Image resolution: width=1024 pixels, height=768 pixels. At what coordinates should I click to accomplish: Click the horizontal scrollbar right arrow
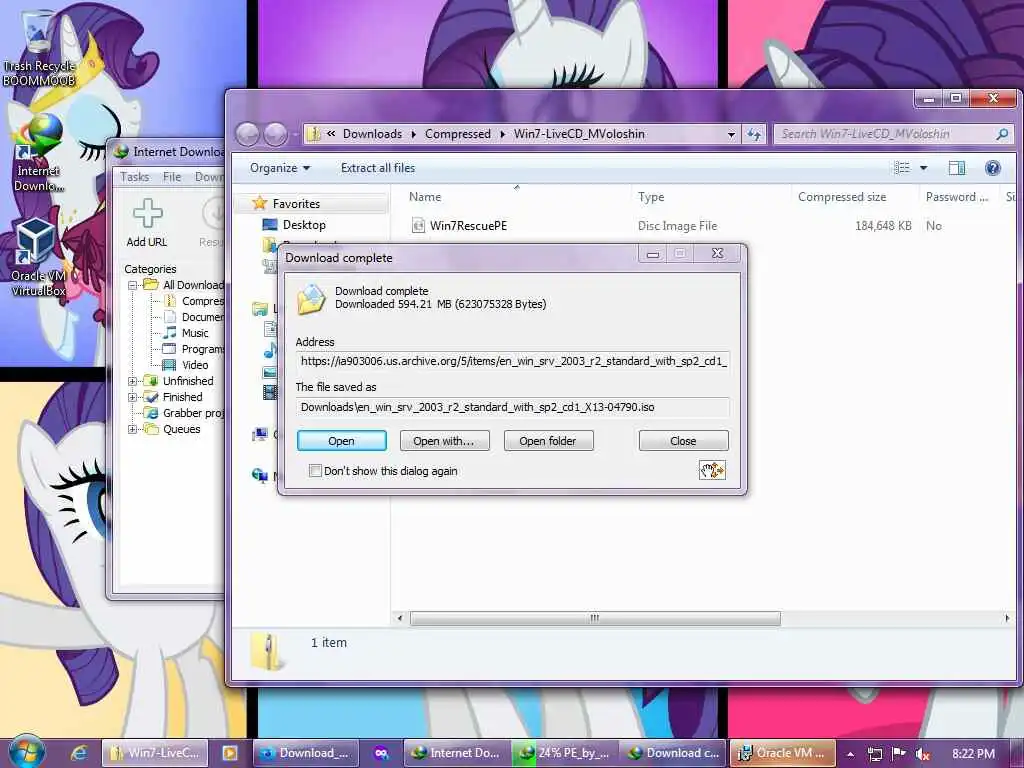point(1006,618)
